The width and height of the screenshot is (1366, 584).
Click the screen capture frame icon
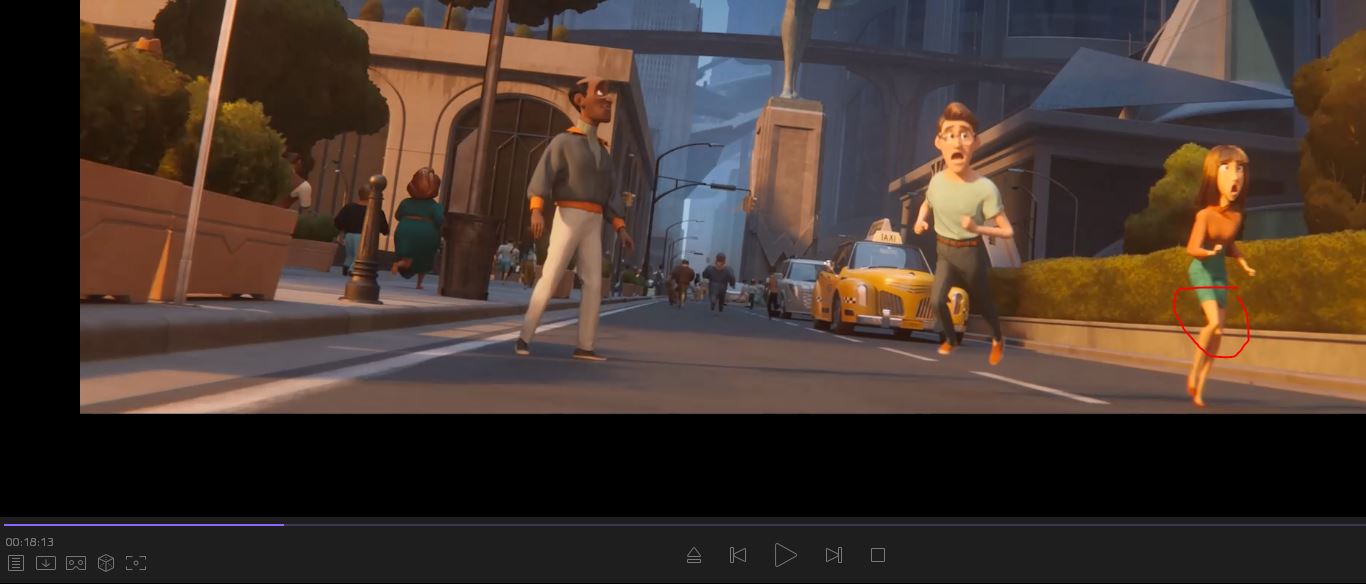coord(136,563)
